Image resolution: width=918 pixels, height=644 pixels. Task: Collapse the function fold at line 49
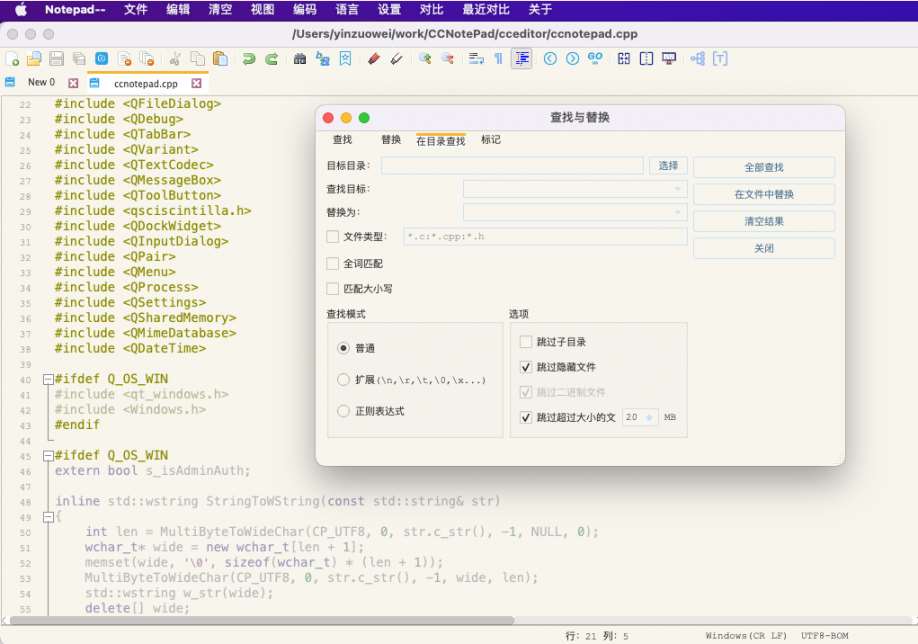click(49, 517)
